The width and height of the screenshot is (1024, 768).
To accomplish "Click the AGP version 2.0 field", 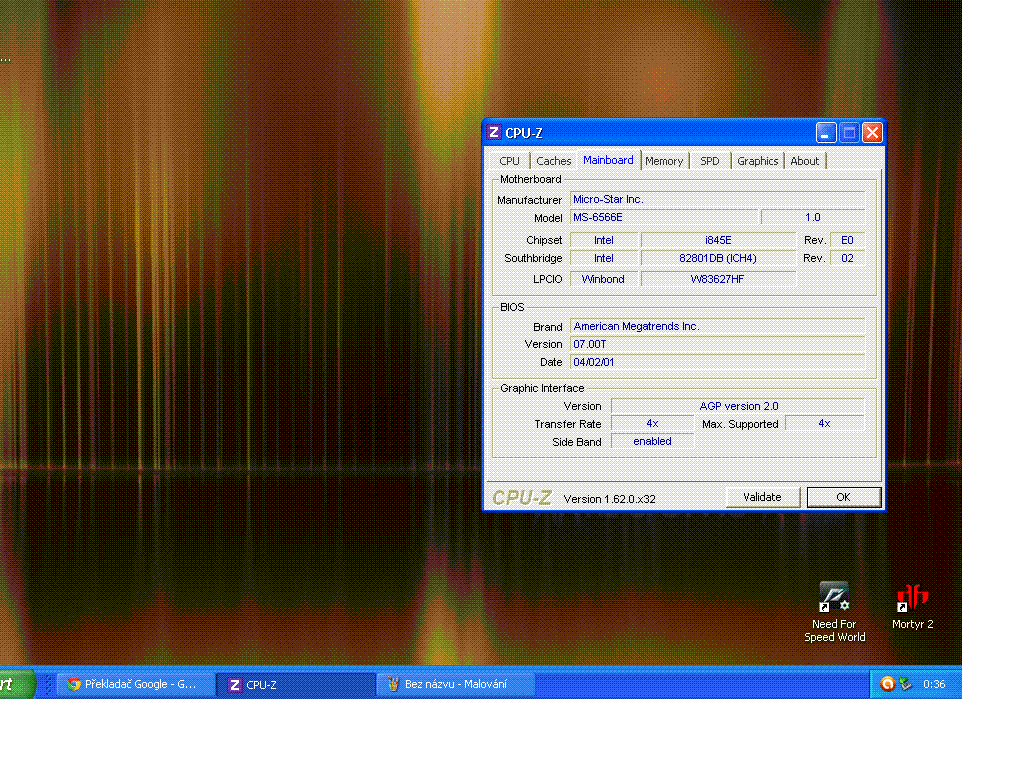I will click(x=738, y=406).
